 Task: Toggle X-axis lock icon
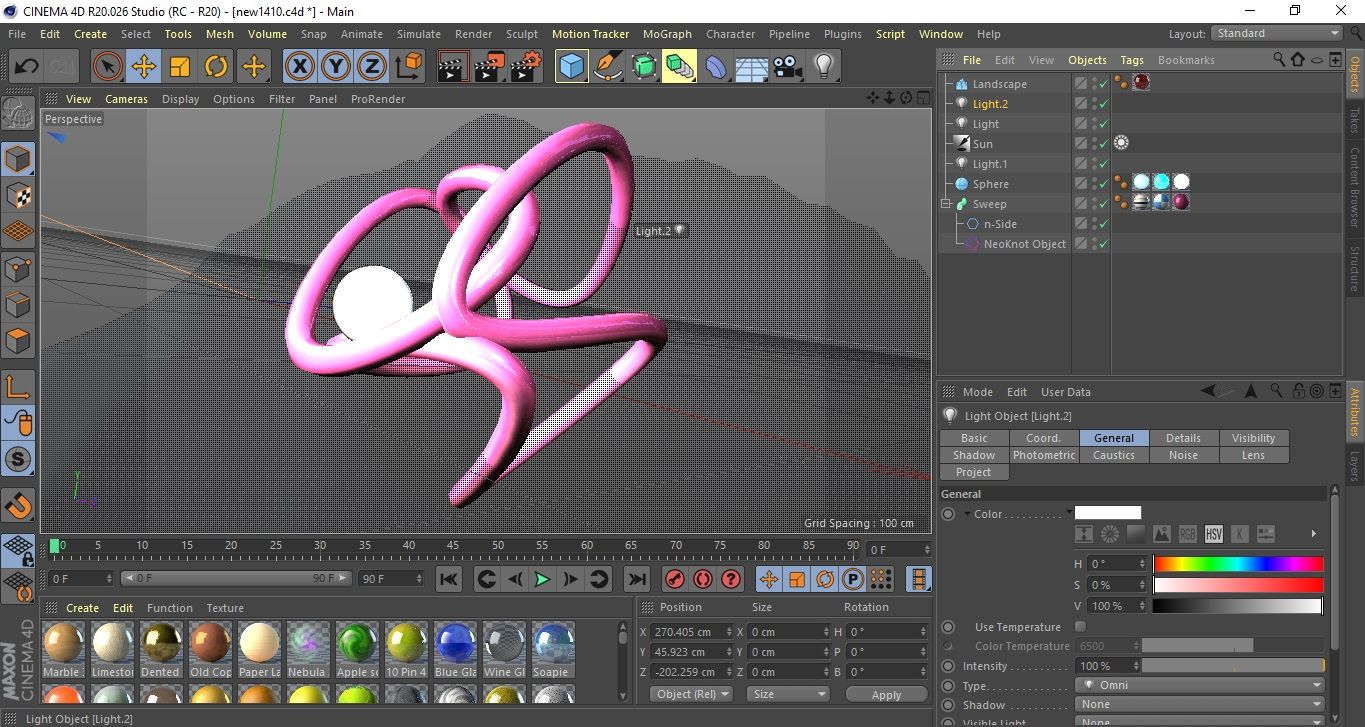click(x=298, y=67)
